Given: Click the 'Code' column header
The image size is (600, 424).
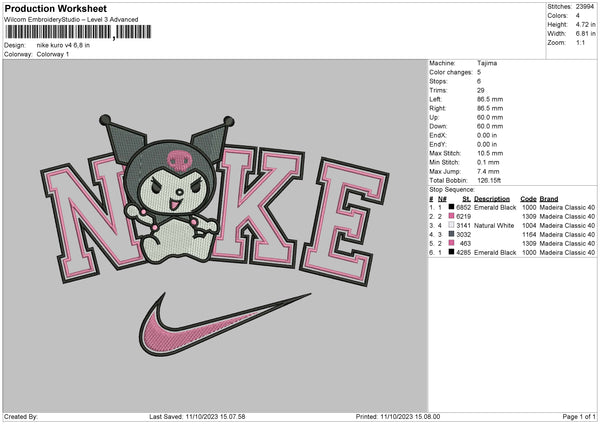Looking at the screenshot, I should [528, 199].
